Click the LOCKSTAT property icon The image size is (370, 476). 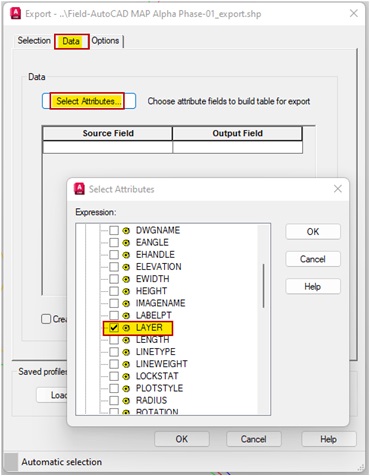[126, 377]
